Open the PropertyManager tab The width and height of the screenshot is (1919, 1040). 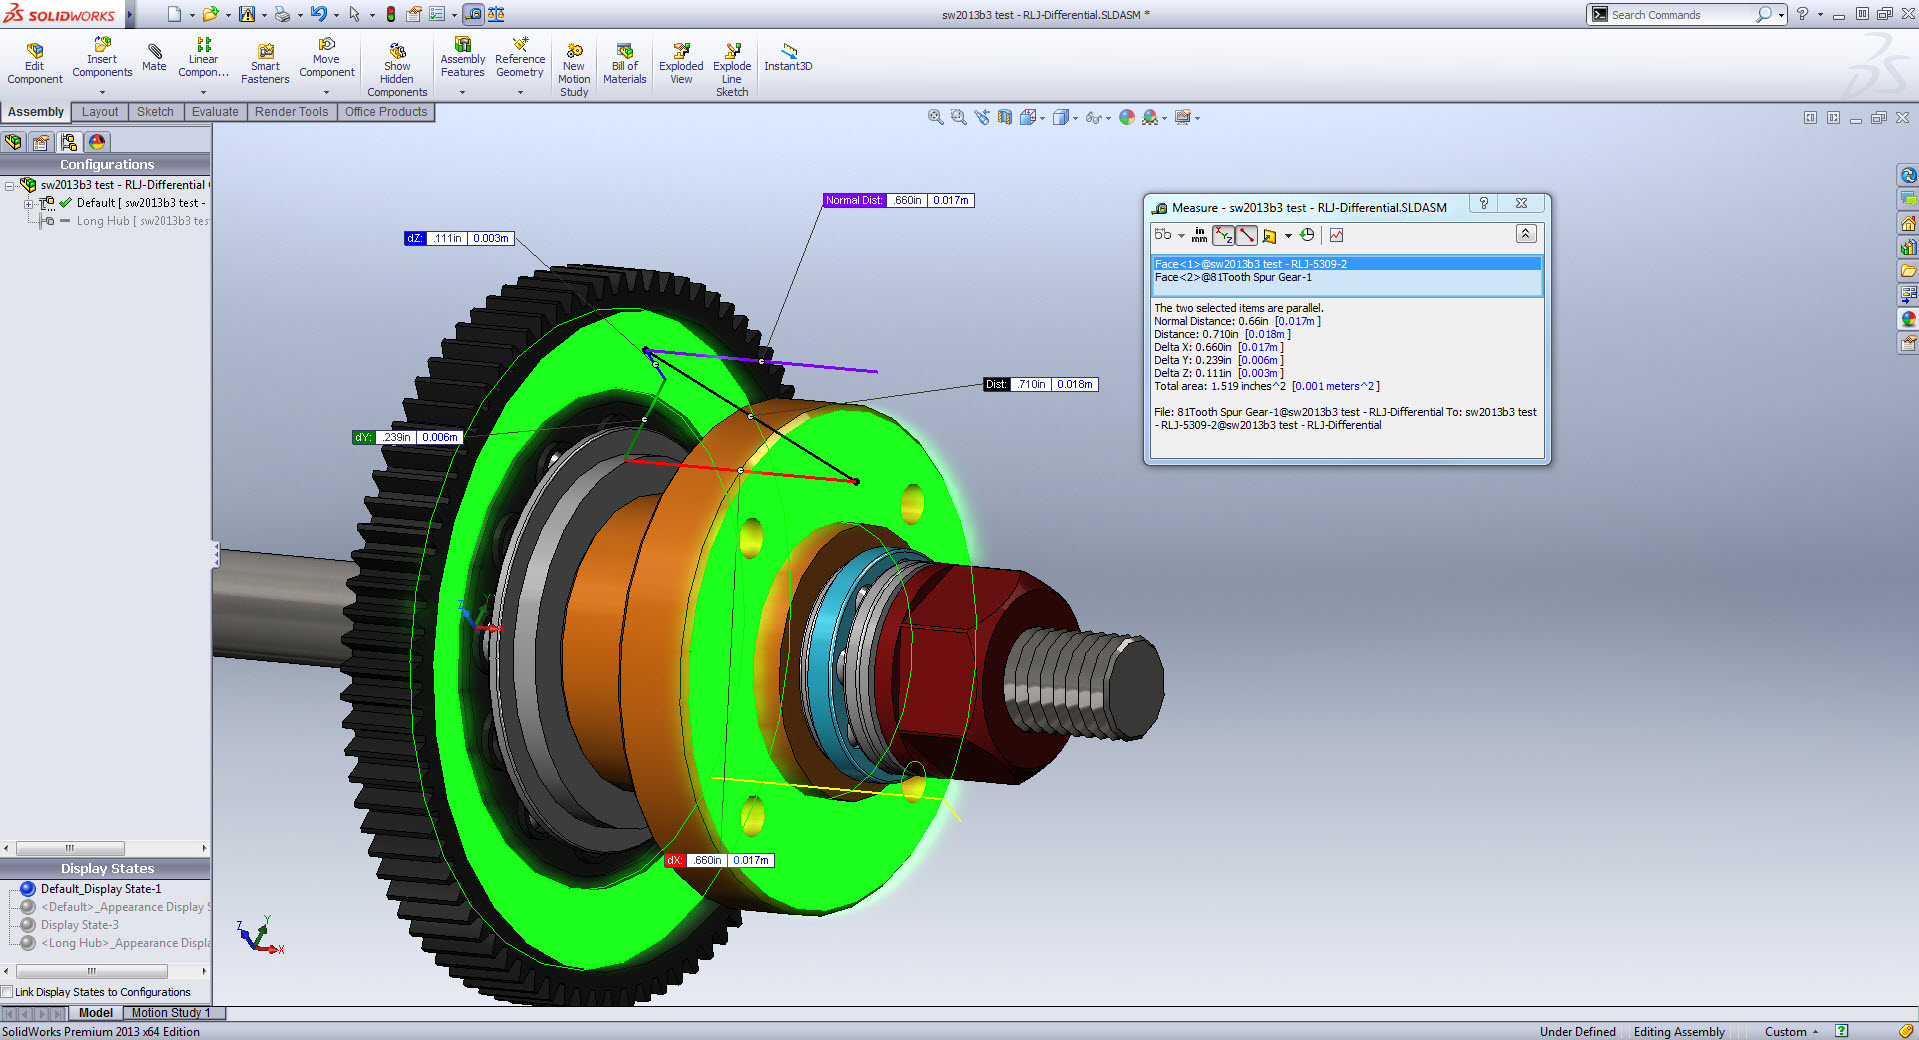pyautogui.click(x=41, y=142)
